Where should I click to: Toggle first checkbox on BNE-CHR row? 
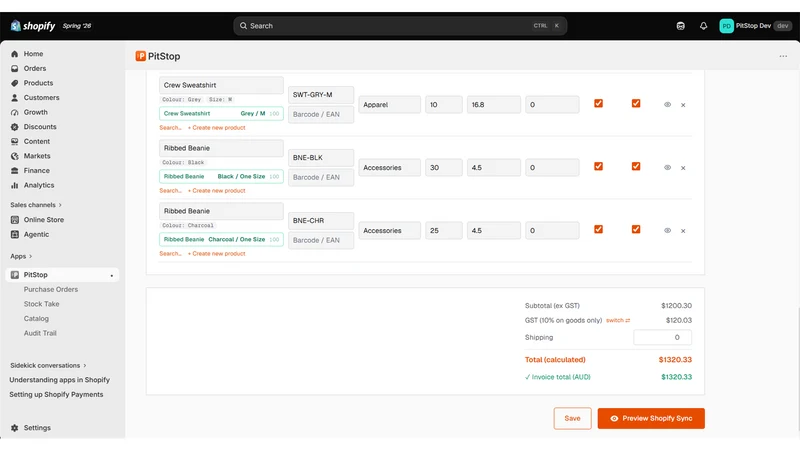tap(598, 229)
